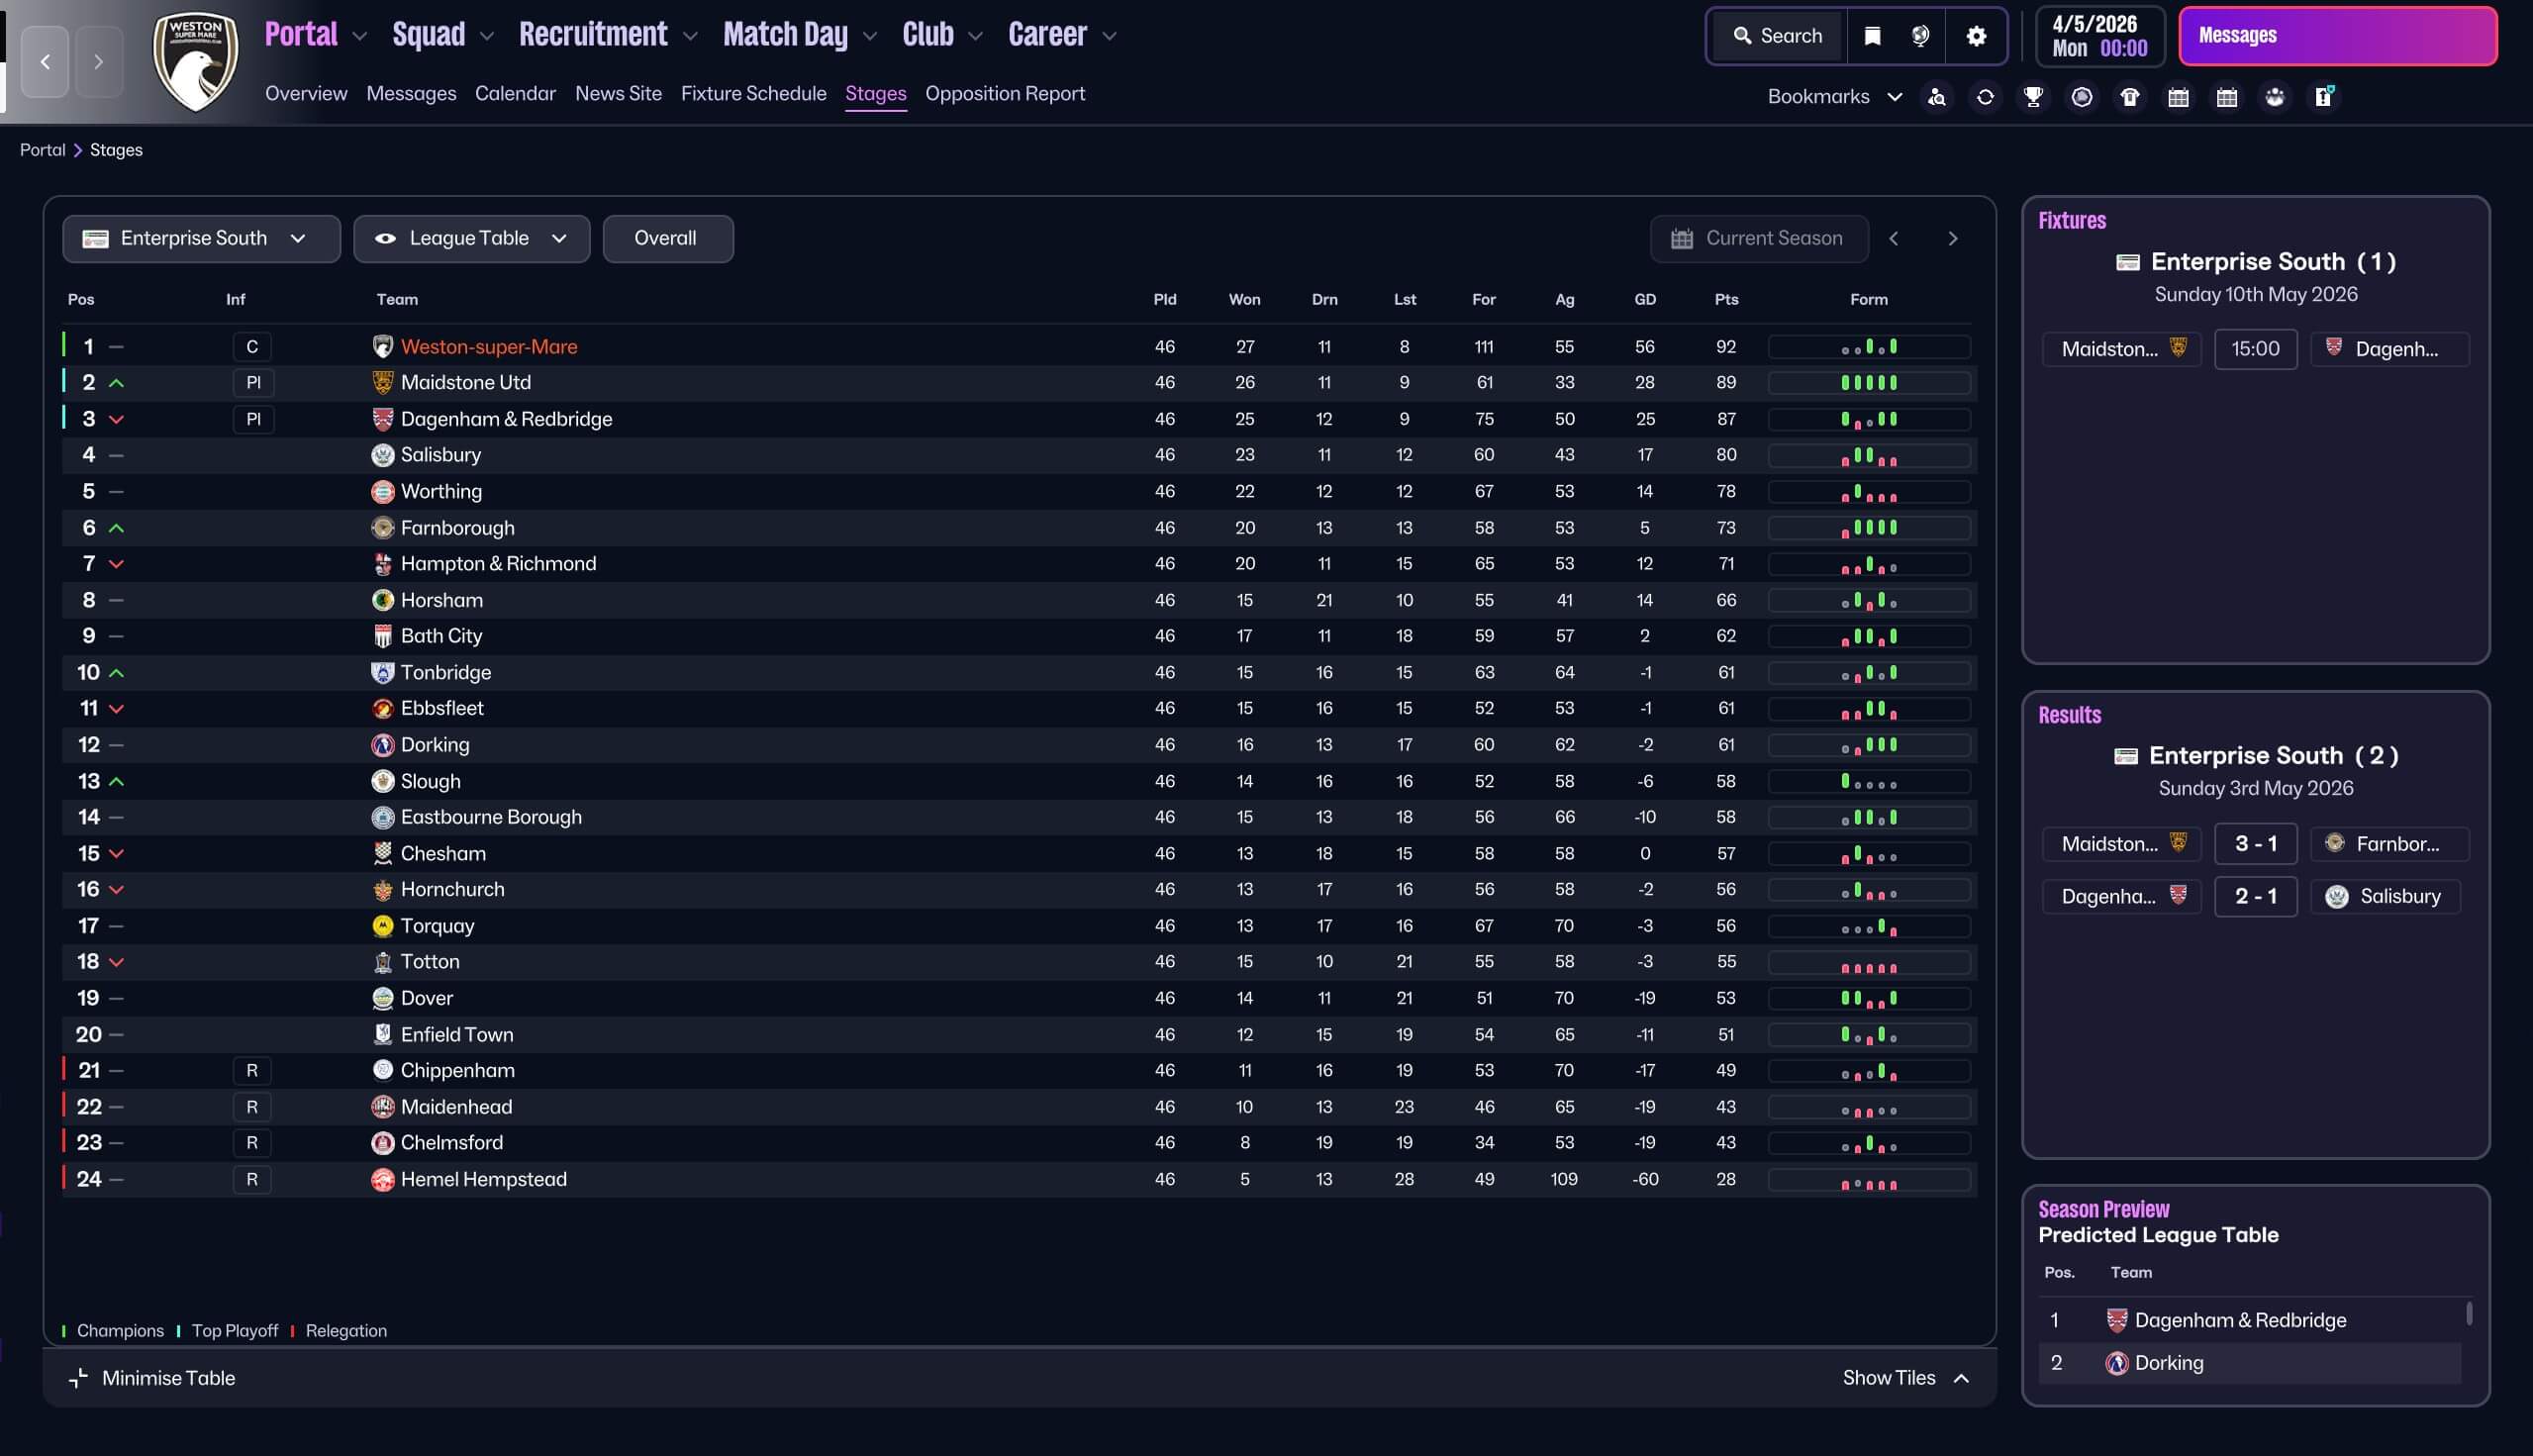2533x1456 pixels.
Task: Open the Enterprise South competition dropdown
Action: tap(201, 239)
